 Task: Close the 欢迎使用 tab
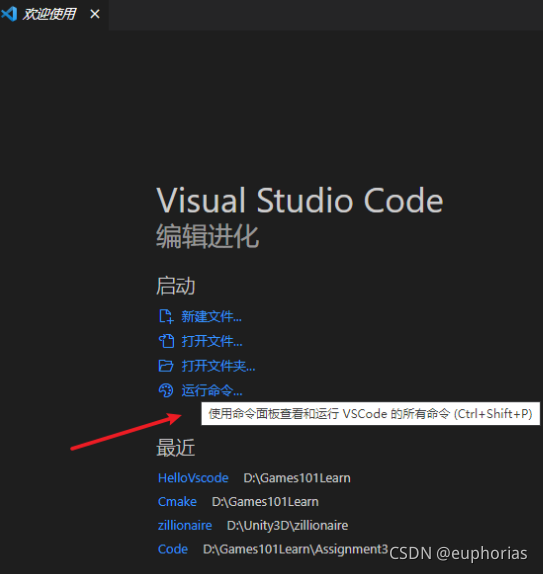click(x=95, y=14)
